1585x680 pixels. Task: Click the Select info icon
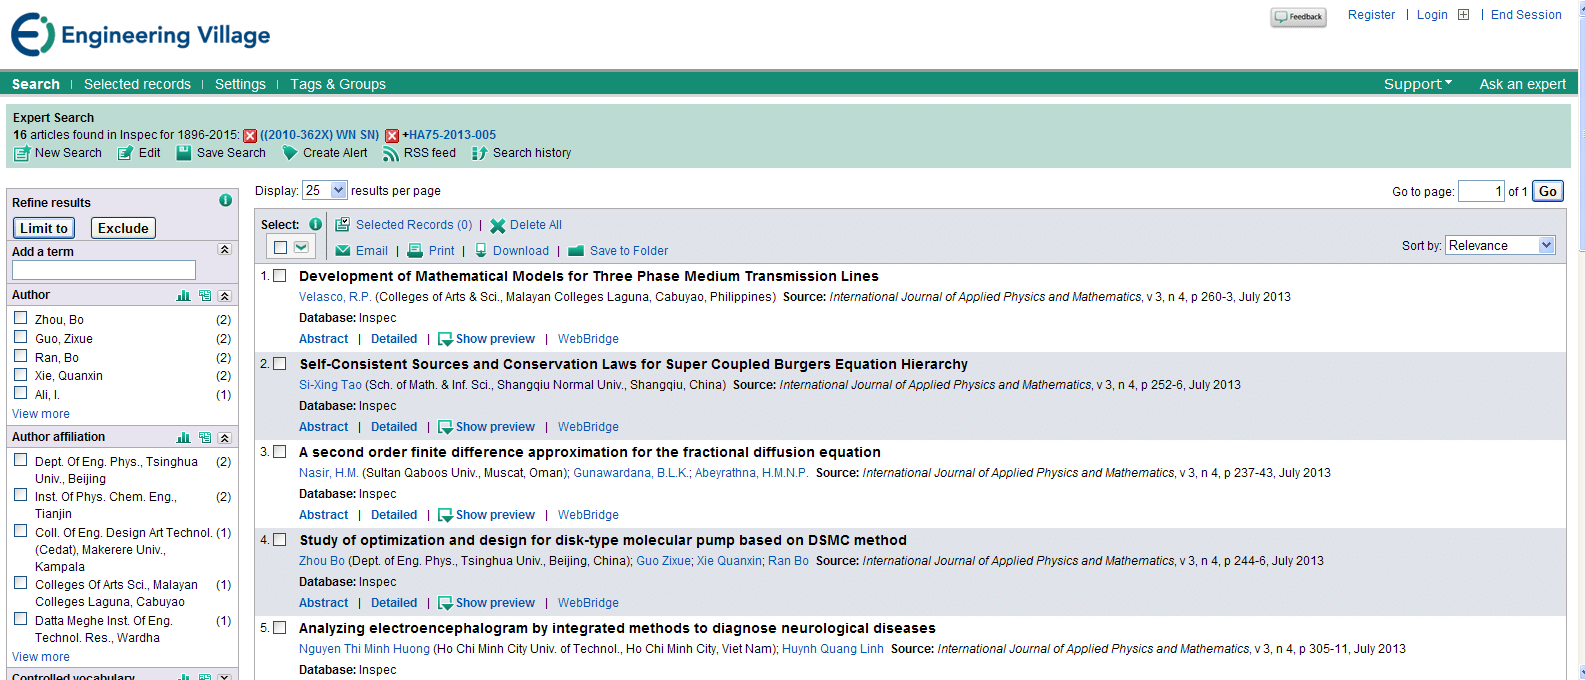(316, 224)
